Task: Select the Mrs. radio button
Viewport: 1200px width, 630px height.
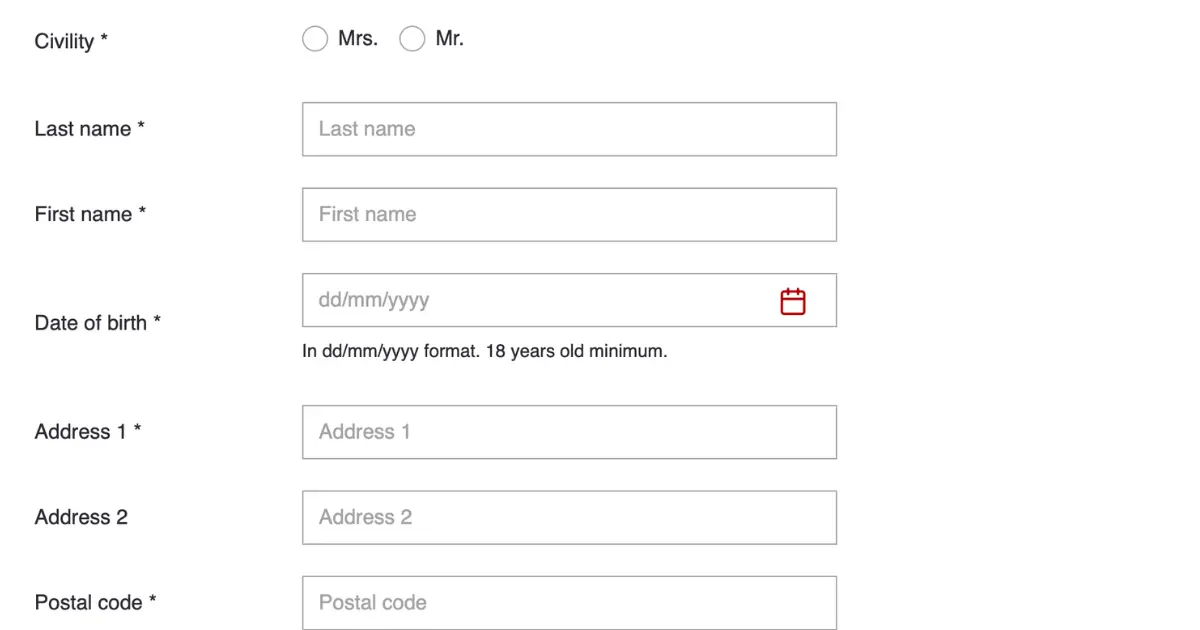Action: click(315, 39)
